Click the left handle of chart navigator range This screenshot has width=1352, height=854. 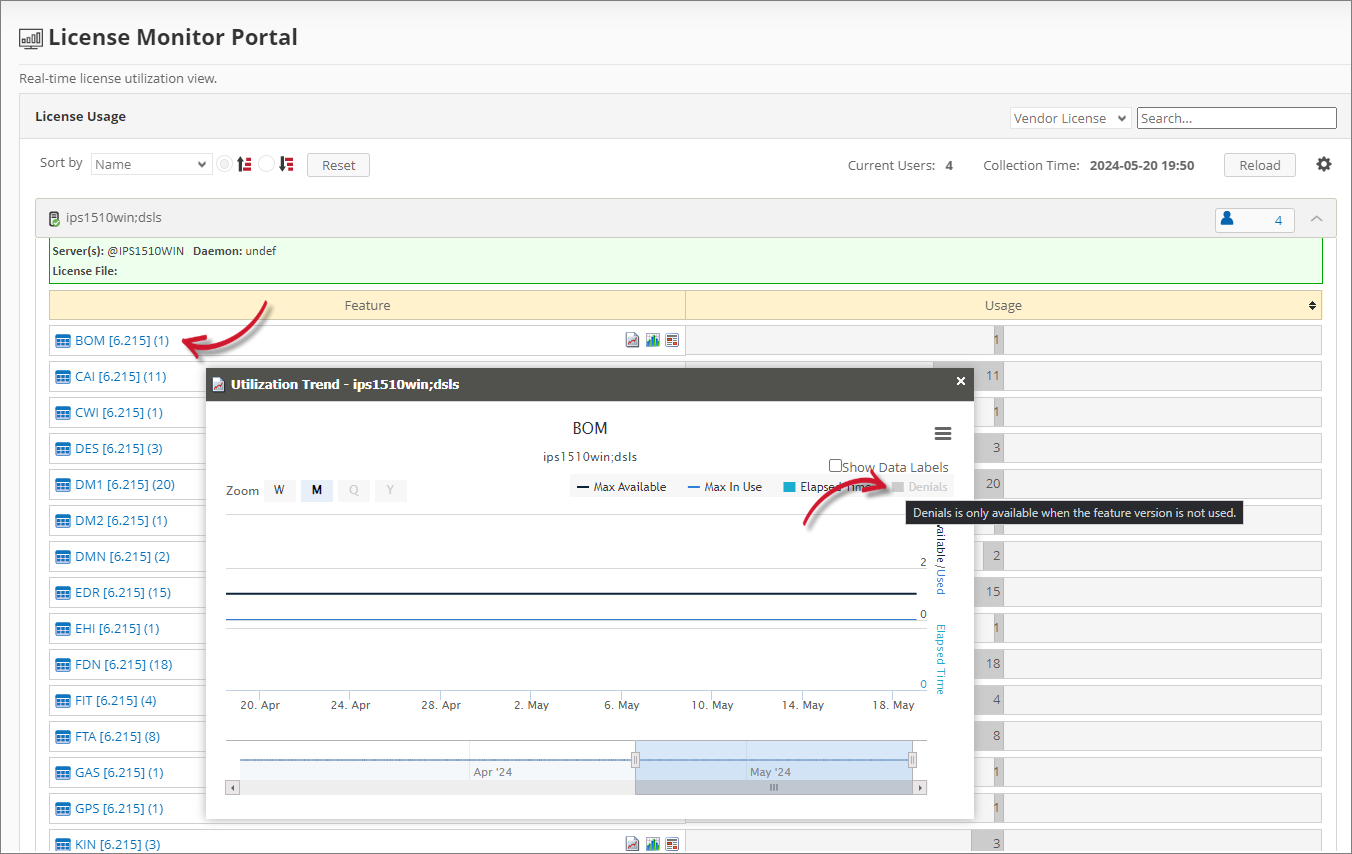635,760
